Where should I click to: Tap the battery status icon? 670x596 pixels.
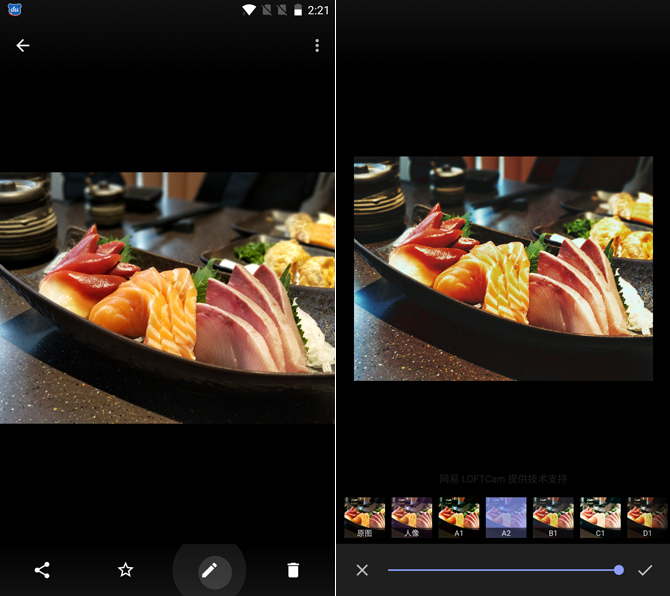tap(298, 10)
